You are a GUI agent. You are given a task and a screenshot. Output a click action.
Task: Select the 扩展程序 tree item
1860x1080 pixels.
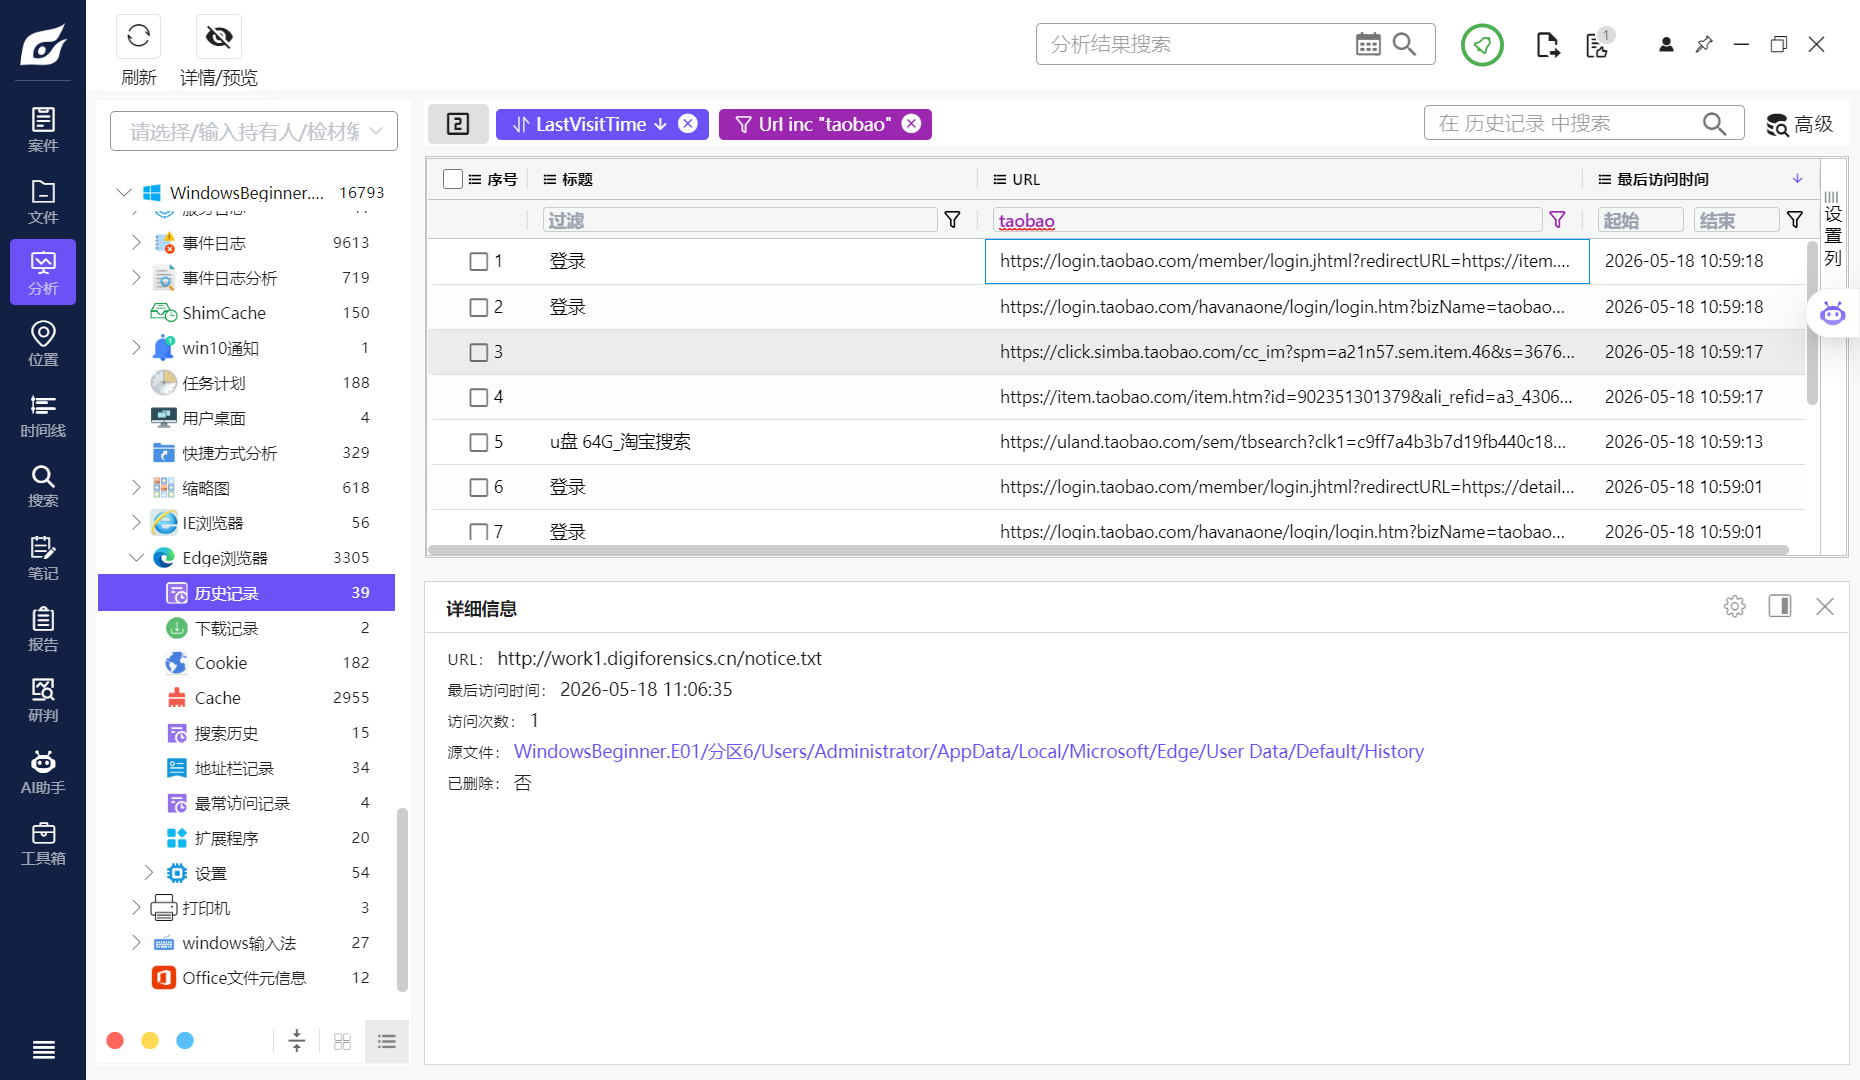pyautogui.click(x=246, y=838)
